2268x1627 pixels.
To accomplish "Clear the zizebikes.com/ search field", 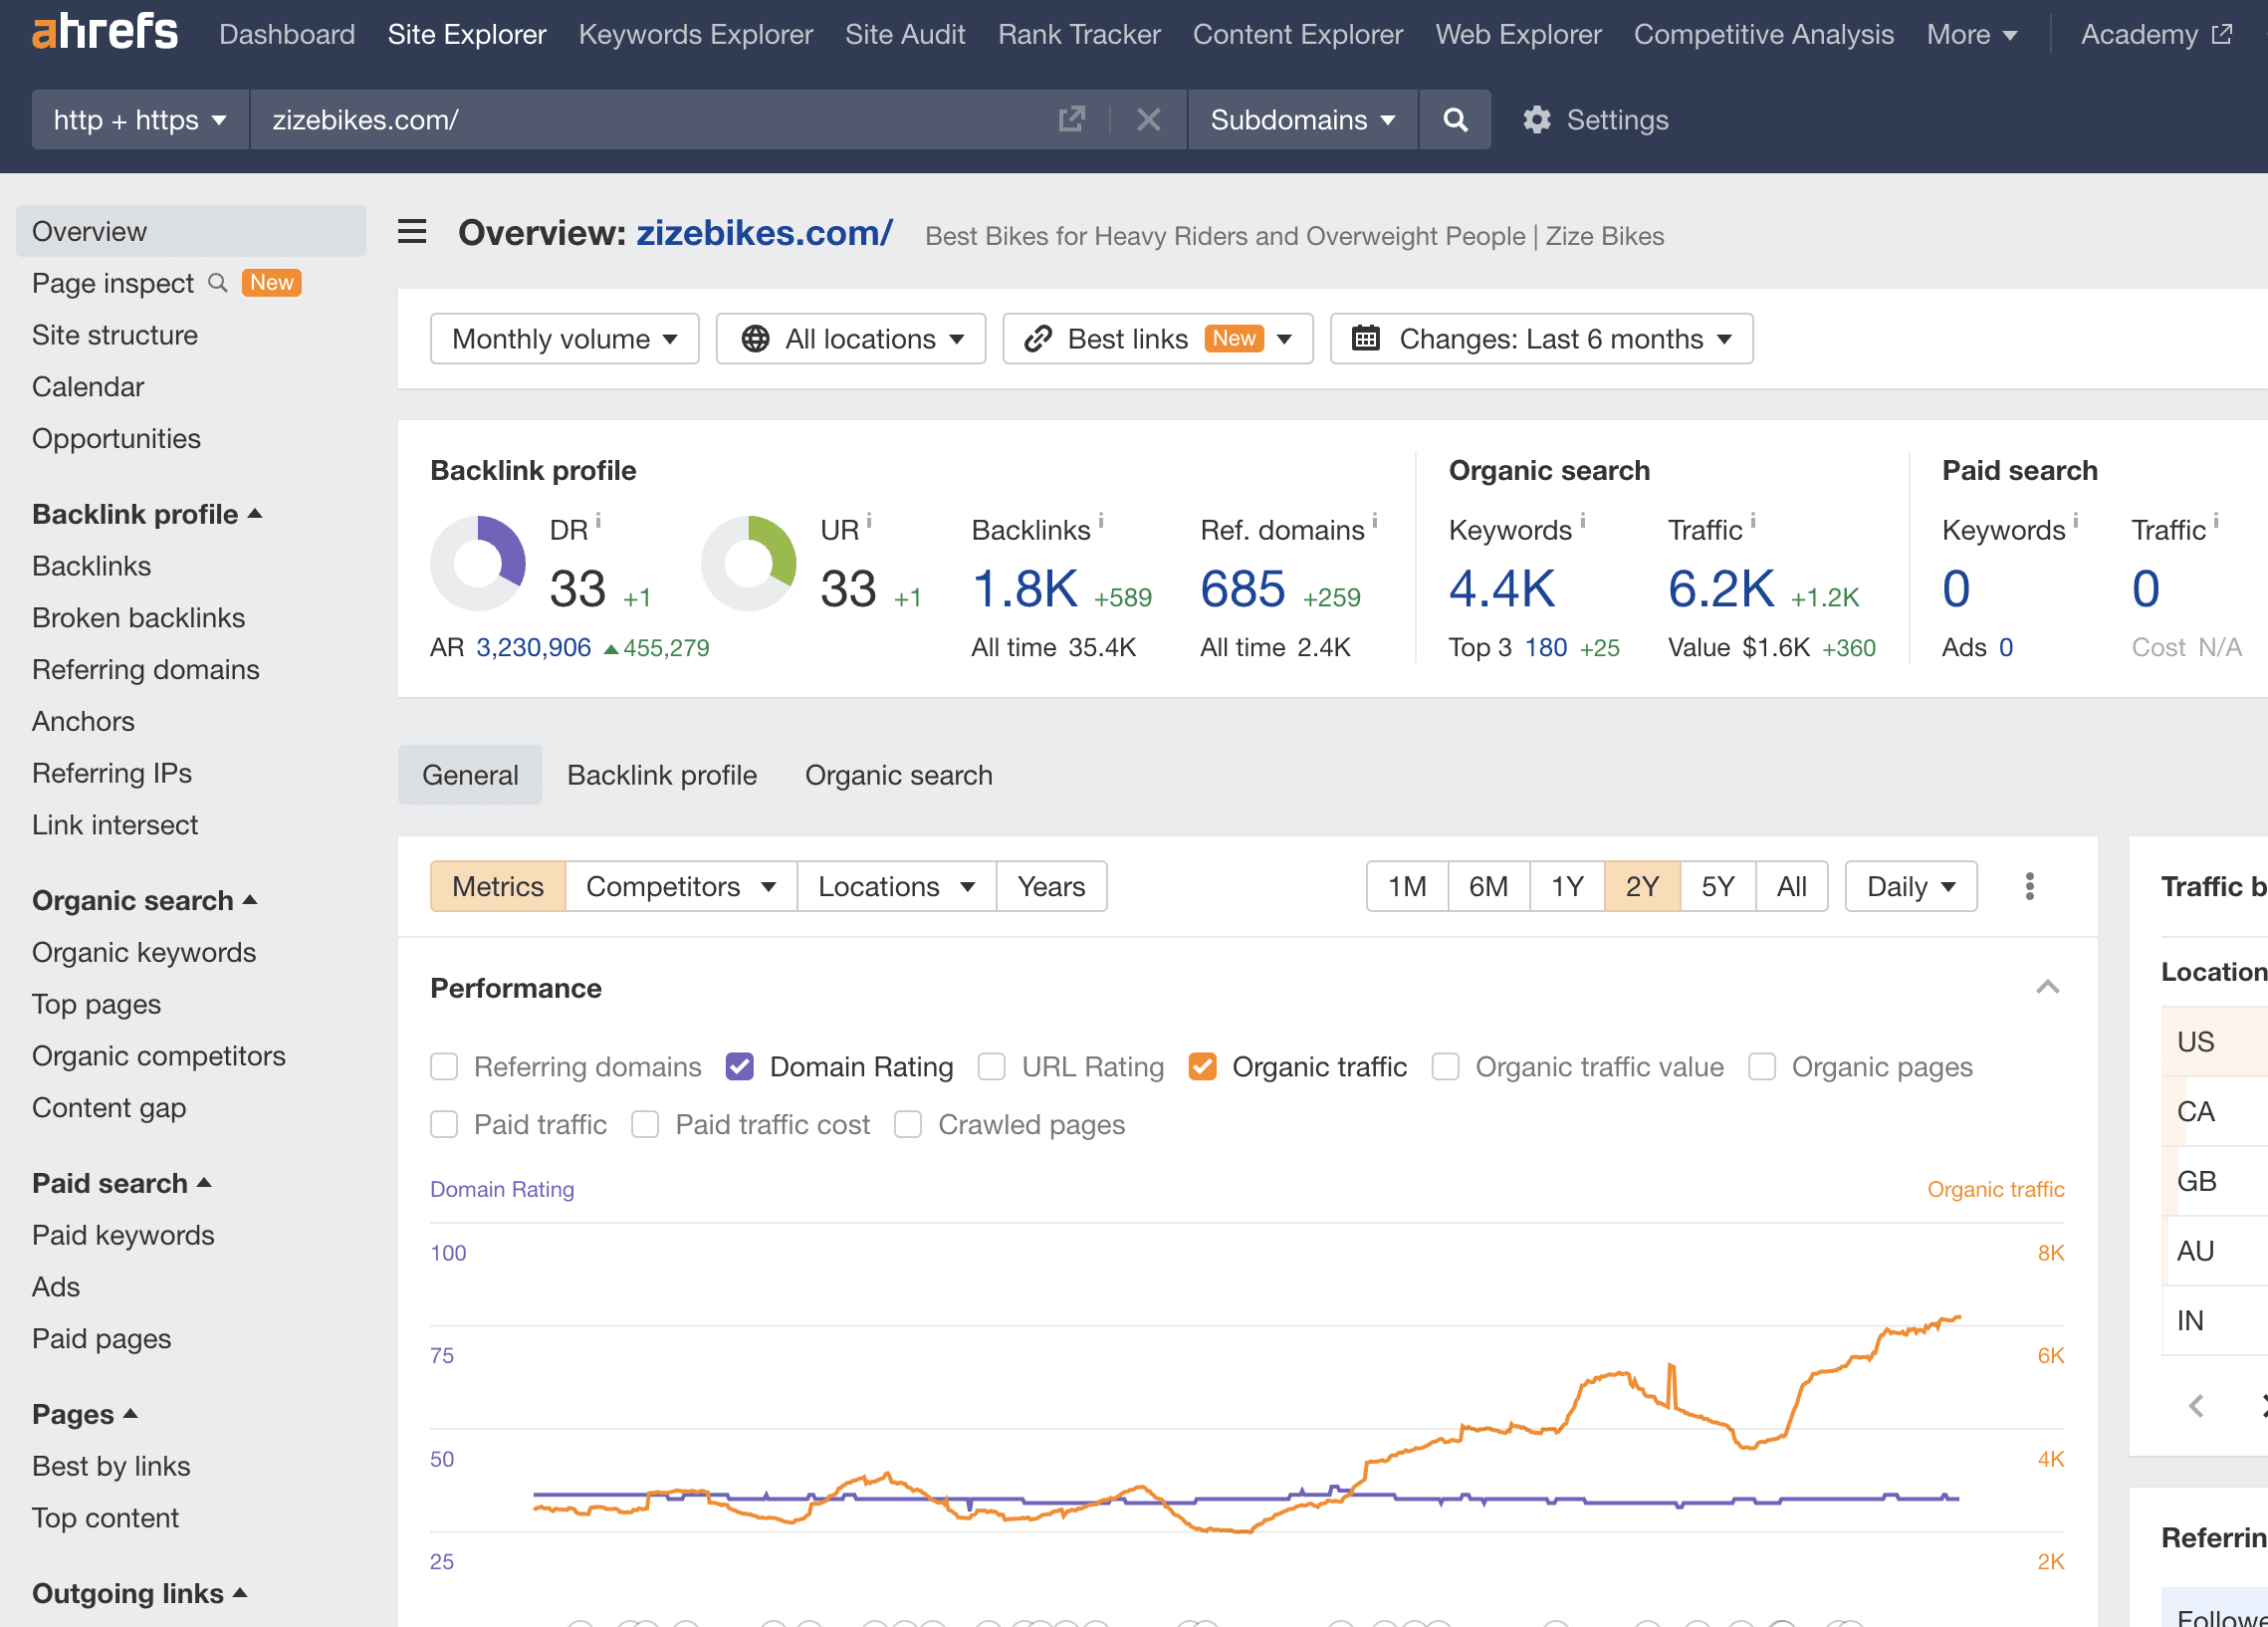I will 1148,120.
